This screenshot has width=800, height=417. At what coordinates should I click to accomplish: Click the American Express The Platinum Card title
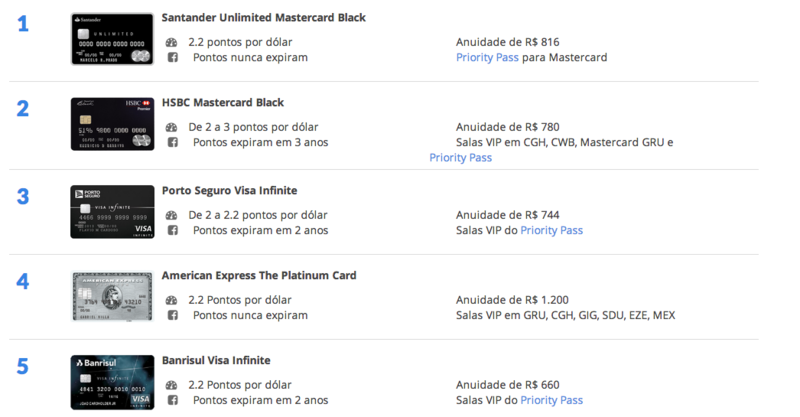(x=259, y=276)
